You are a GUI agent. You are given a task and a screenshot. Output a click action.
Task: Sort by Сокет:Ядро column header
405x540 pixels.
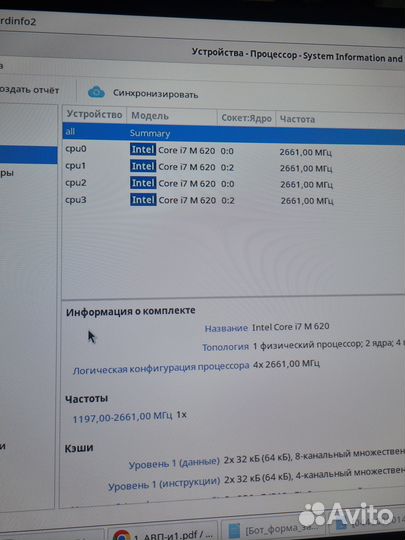(x=246, y=118)
